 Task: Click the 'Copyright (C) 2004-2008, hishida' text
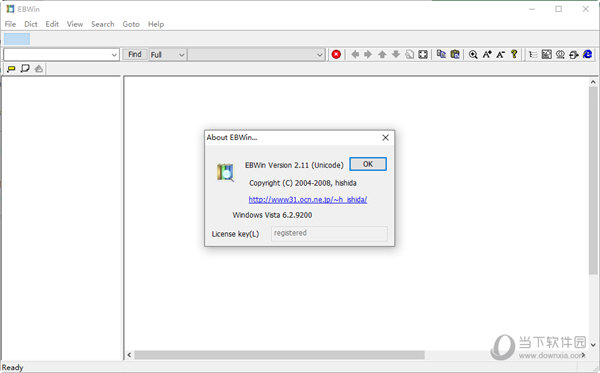coord(303,183)
